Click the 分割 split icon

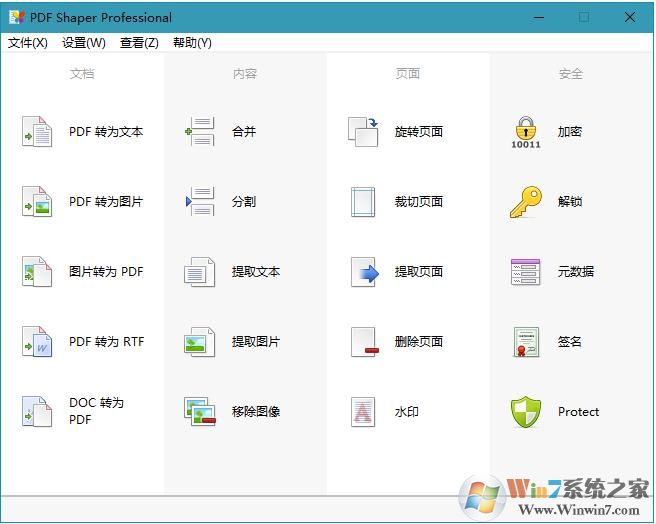200,202
